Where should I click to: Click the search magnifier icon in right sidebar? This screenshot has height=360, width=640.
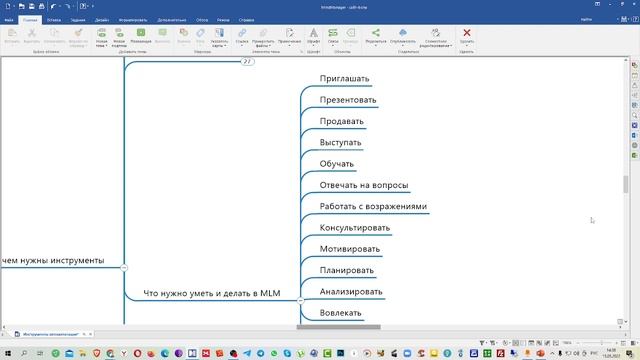[635, 115]
